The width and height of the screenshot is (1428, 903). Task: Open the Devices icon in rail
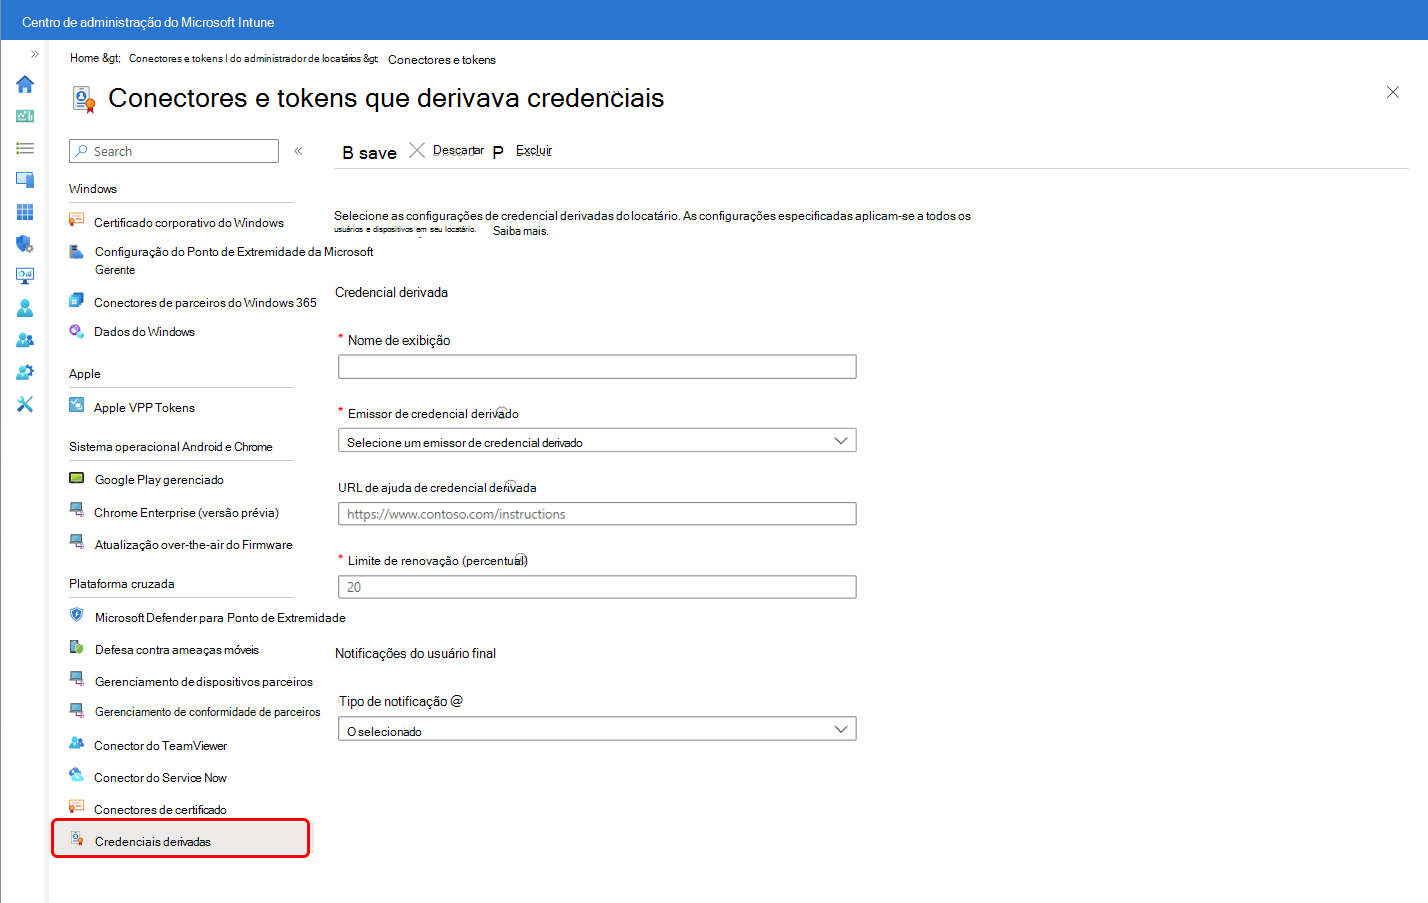point(25,180)
